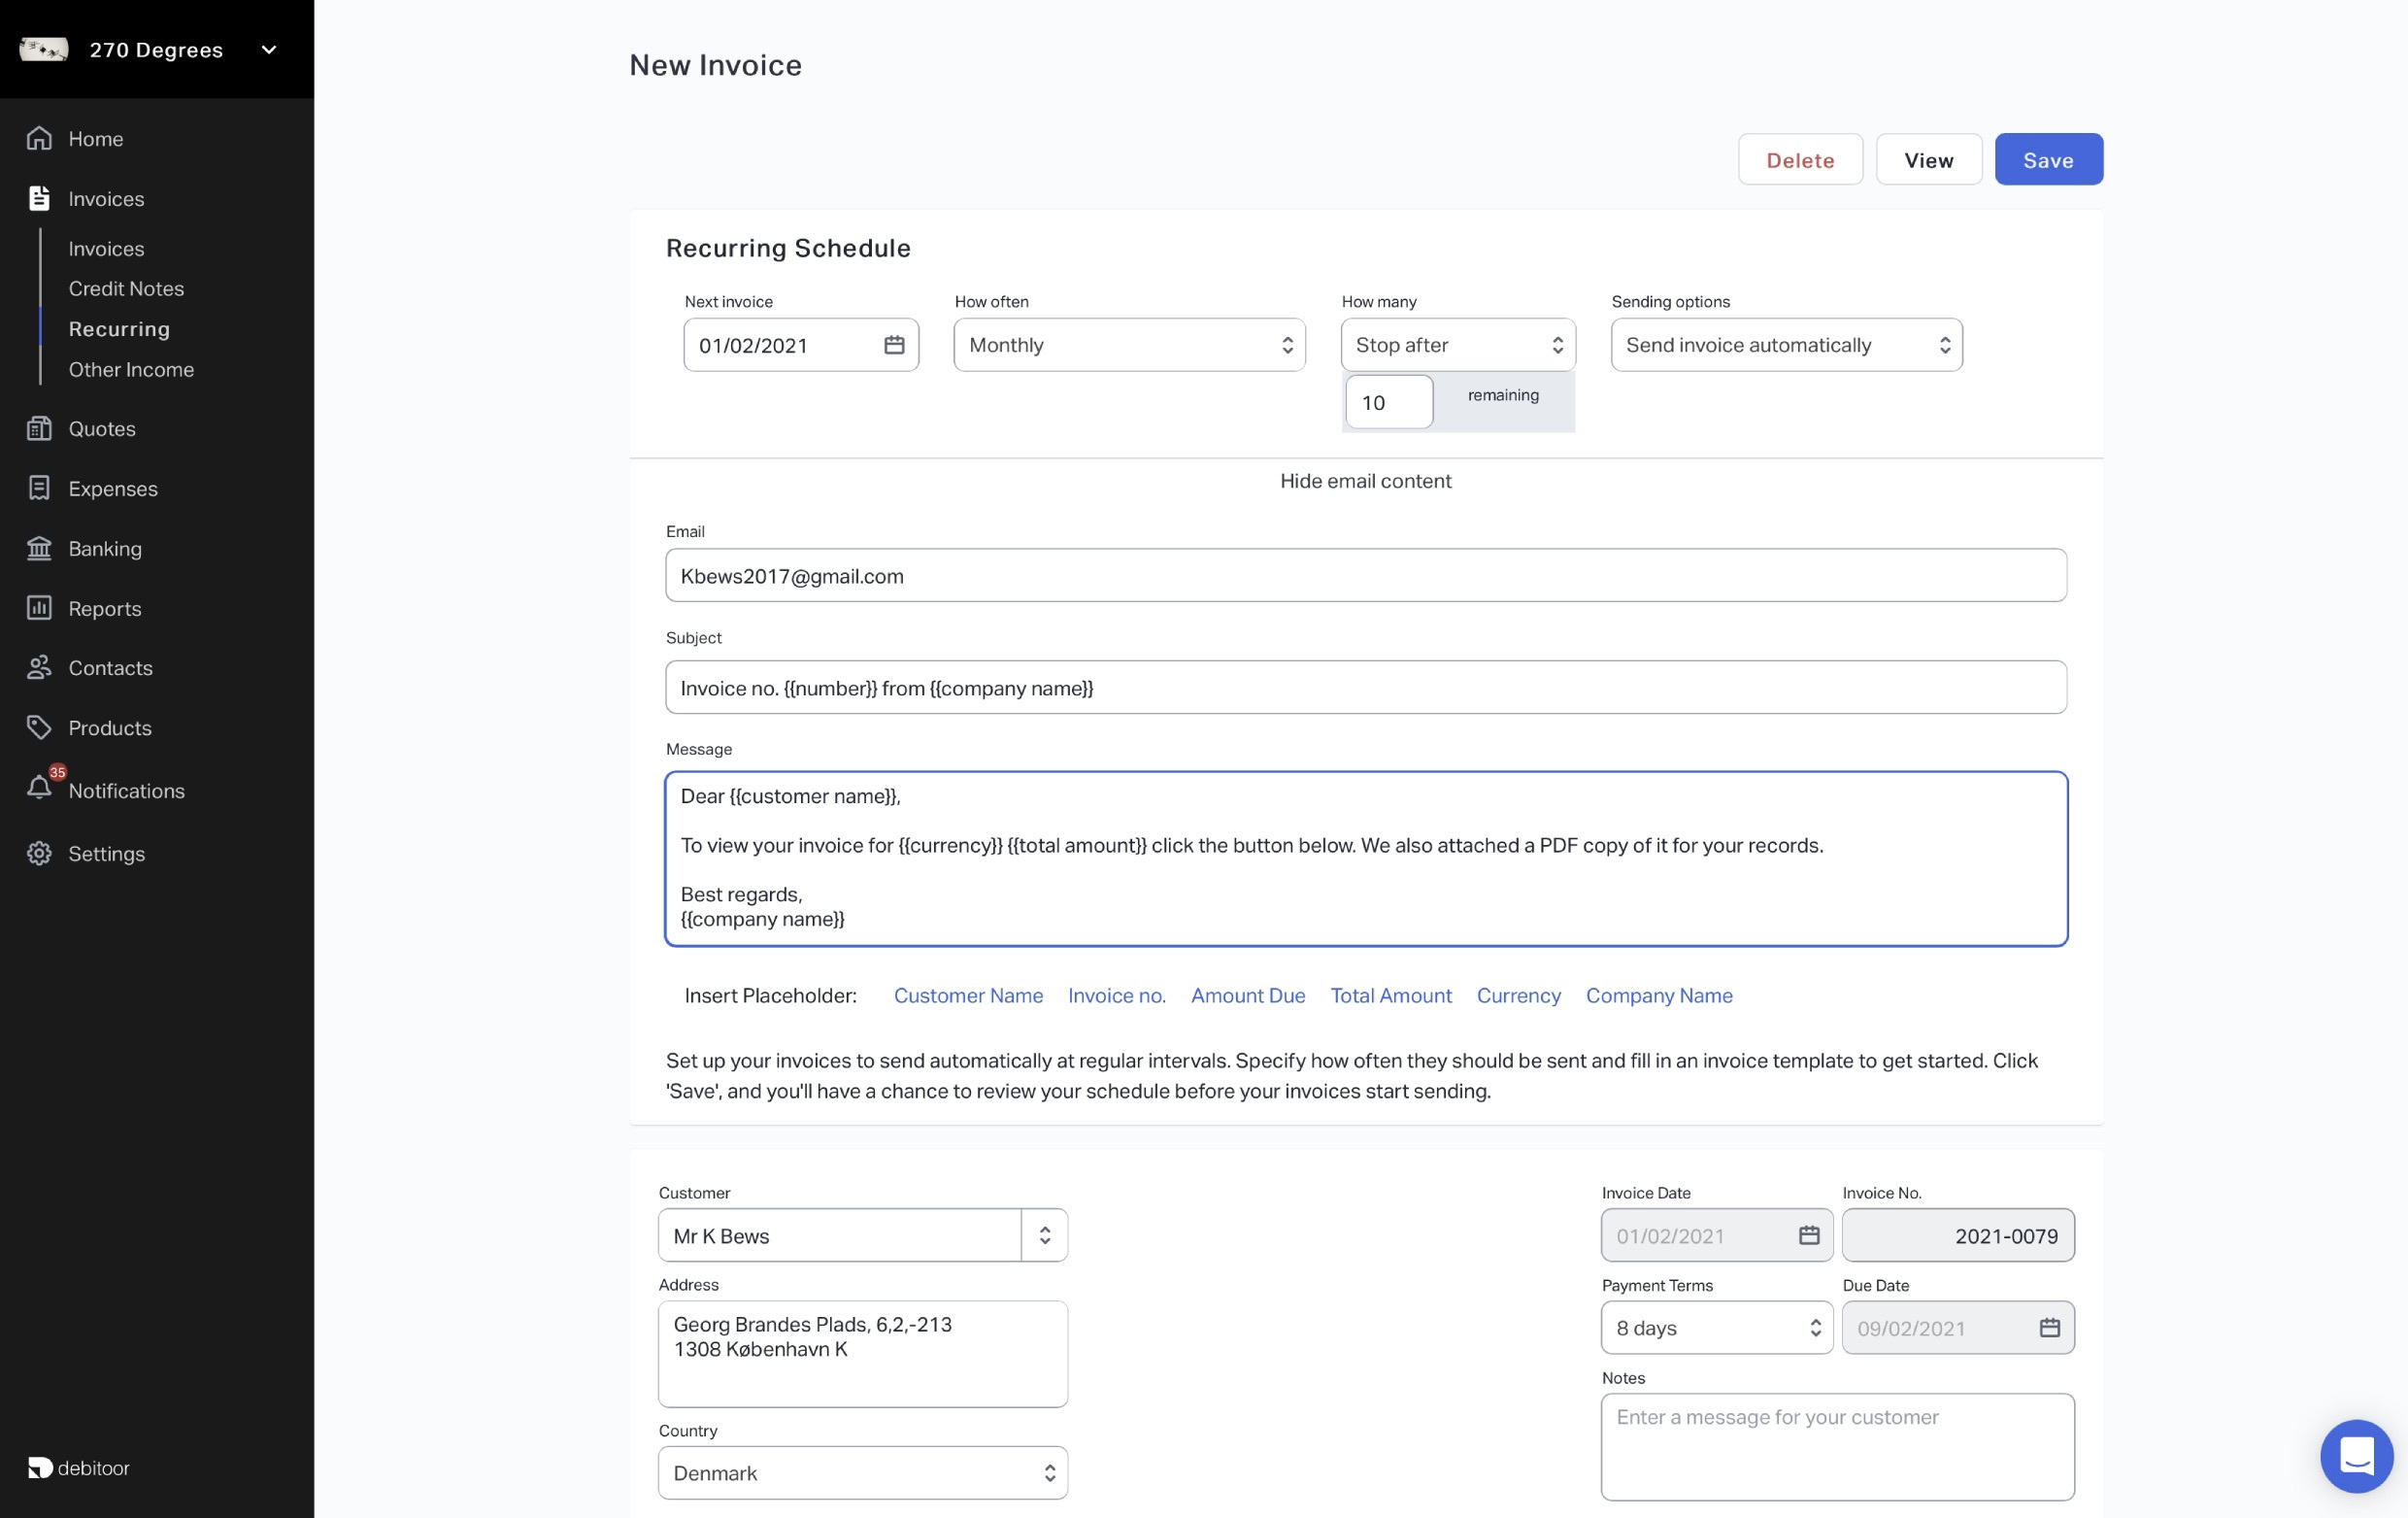Open the Sending options dropdown
Viewport: 2408px width, 1518px height.
coord(1786,345)
